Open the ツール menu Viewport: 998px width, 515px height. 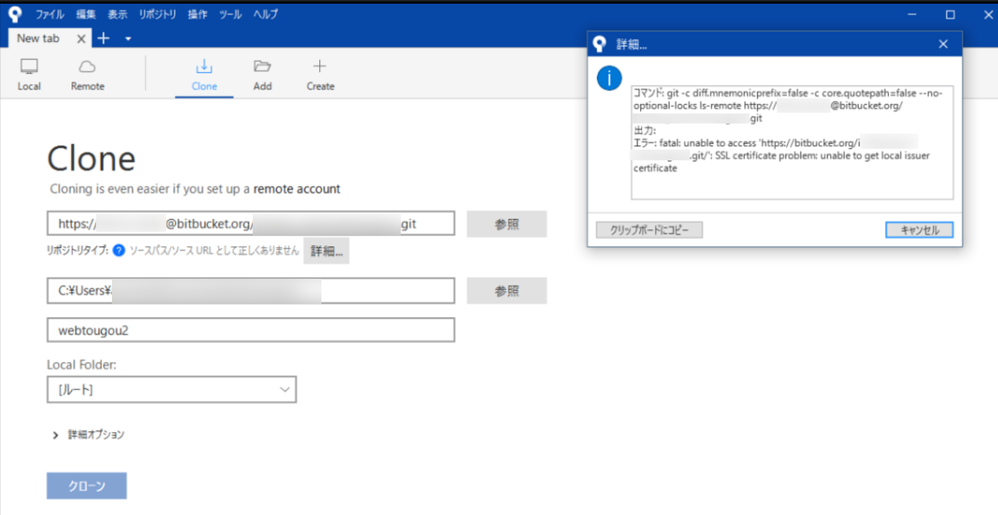pyautogui.click(x=230, y=14)
